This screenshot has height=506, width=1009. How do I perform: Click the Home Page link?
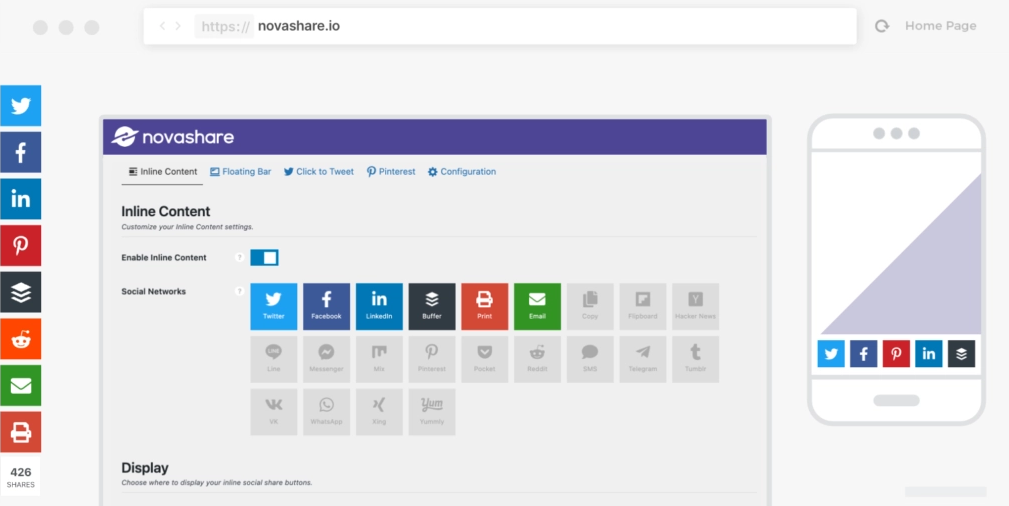(941, 26)
